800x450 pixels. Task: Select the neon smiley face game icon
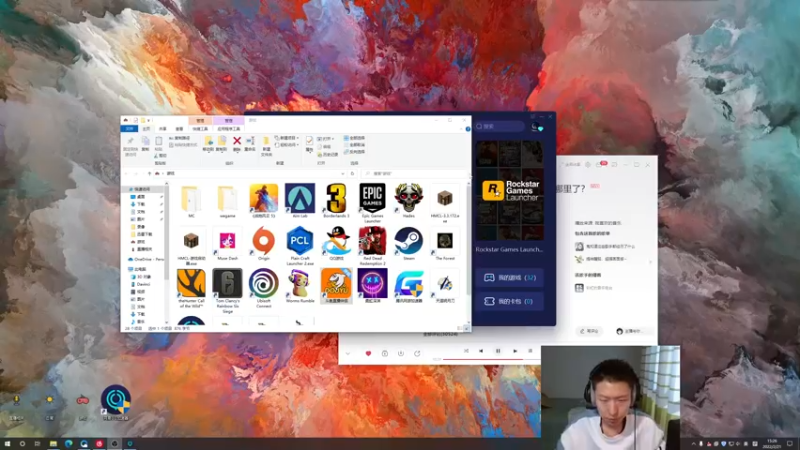click(372, 283)
